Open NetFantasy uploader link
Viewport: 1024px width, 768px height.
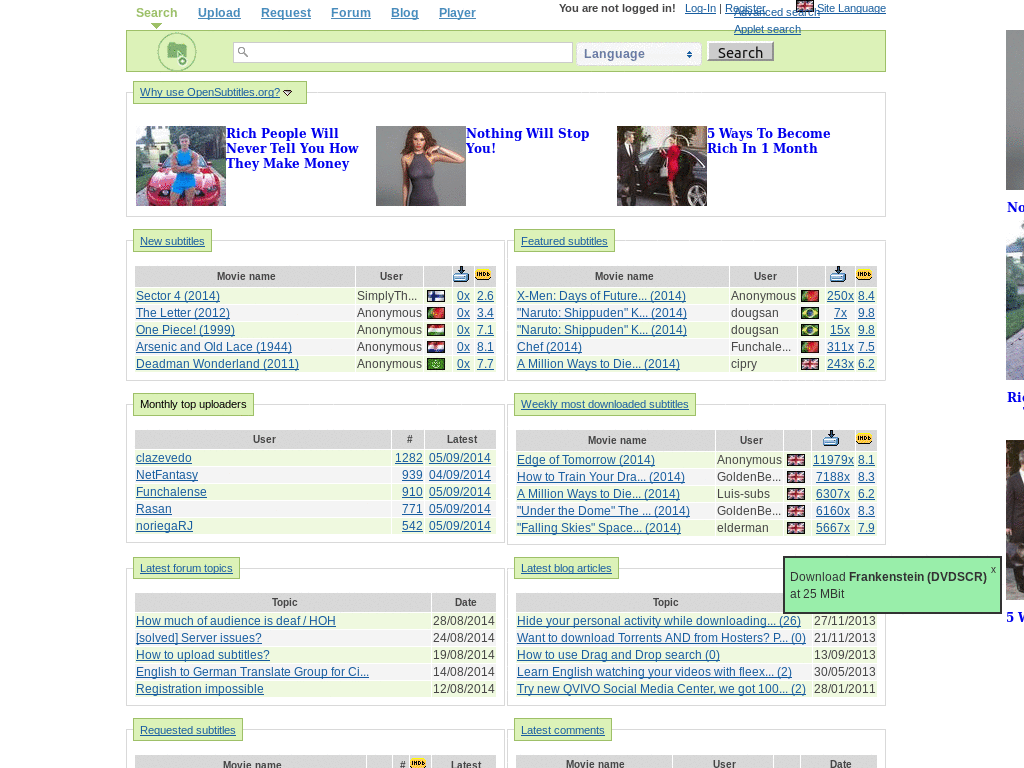(x=167, y=475)
